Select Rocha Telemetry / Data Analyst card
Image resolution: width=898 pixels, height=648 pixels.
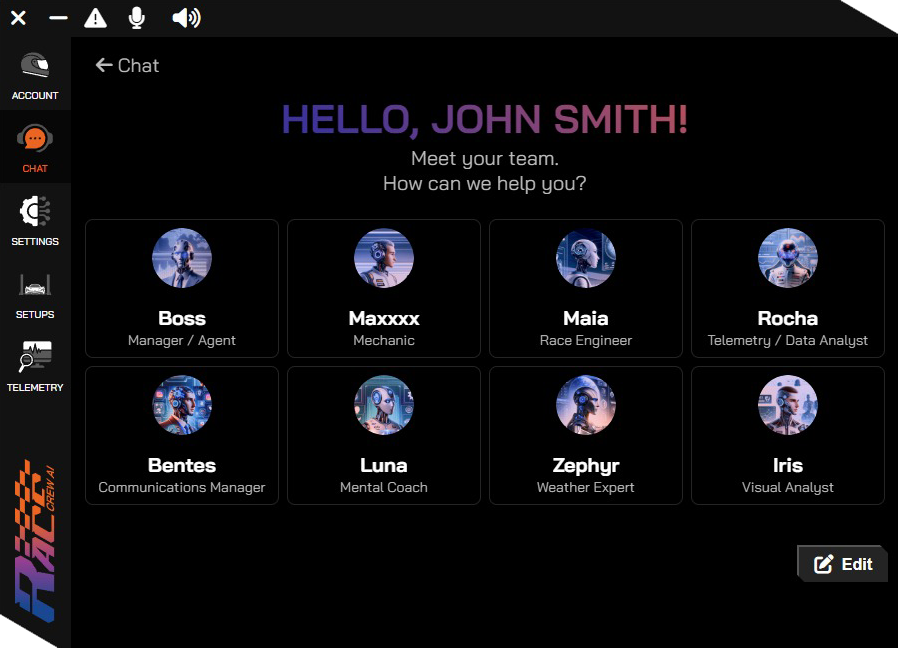point(788,289)
